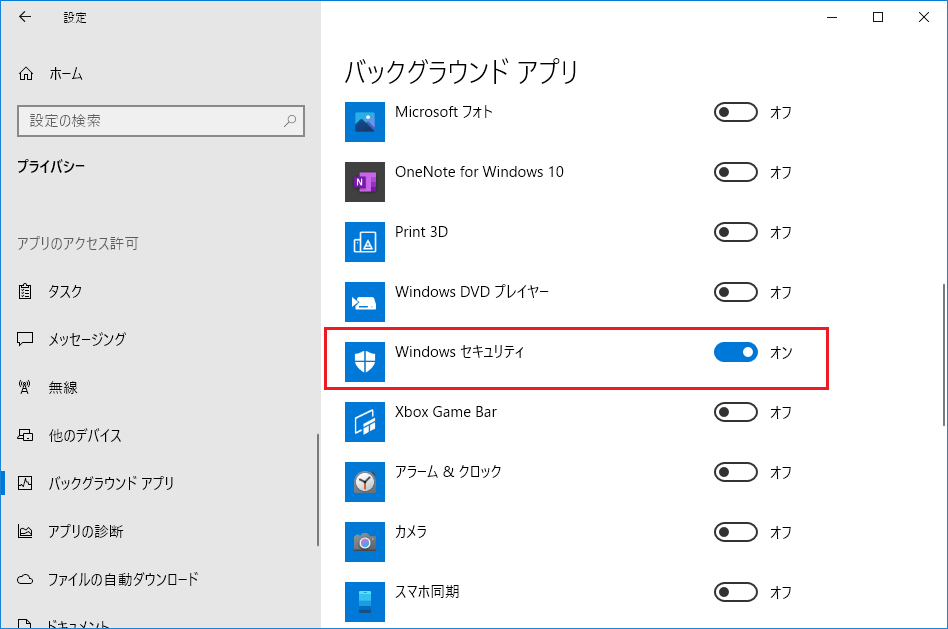Viewport: 948px width, 629px height.
Task: Click the Xbox Game Bar label
Action: [x=446, y=411]
